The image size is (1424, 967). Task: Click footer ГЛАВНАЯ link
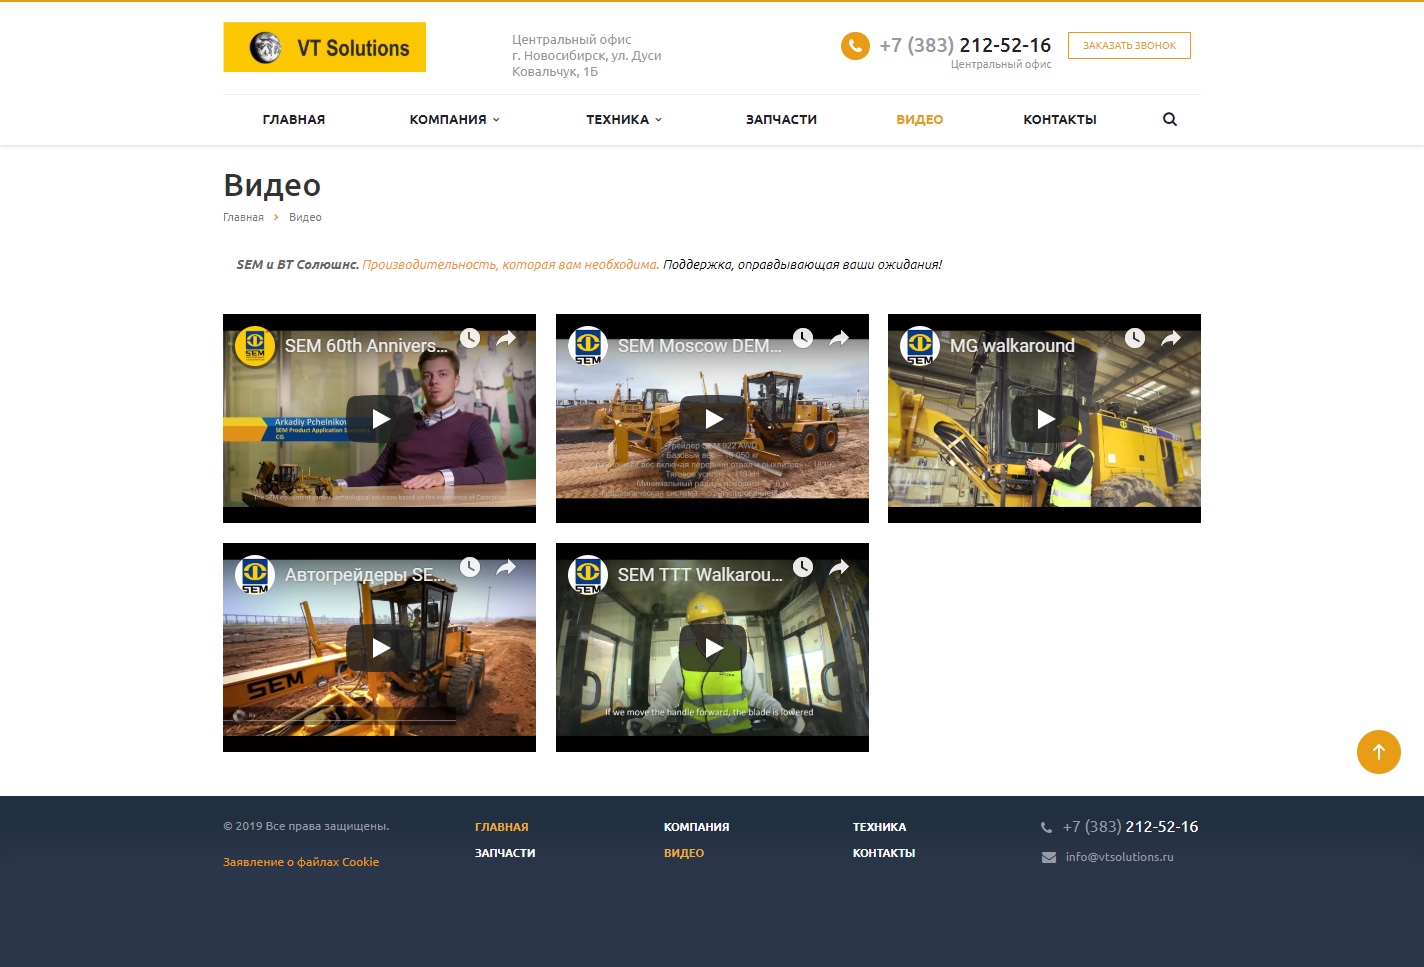(502, 827)
